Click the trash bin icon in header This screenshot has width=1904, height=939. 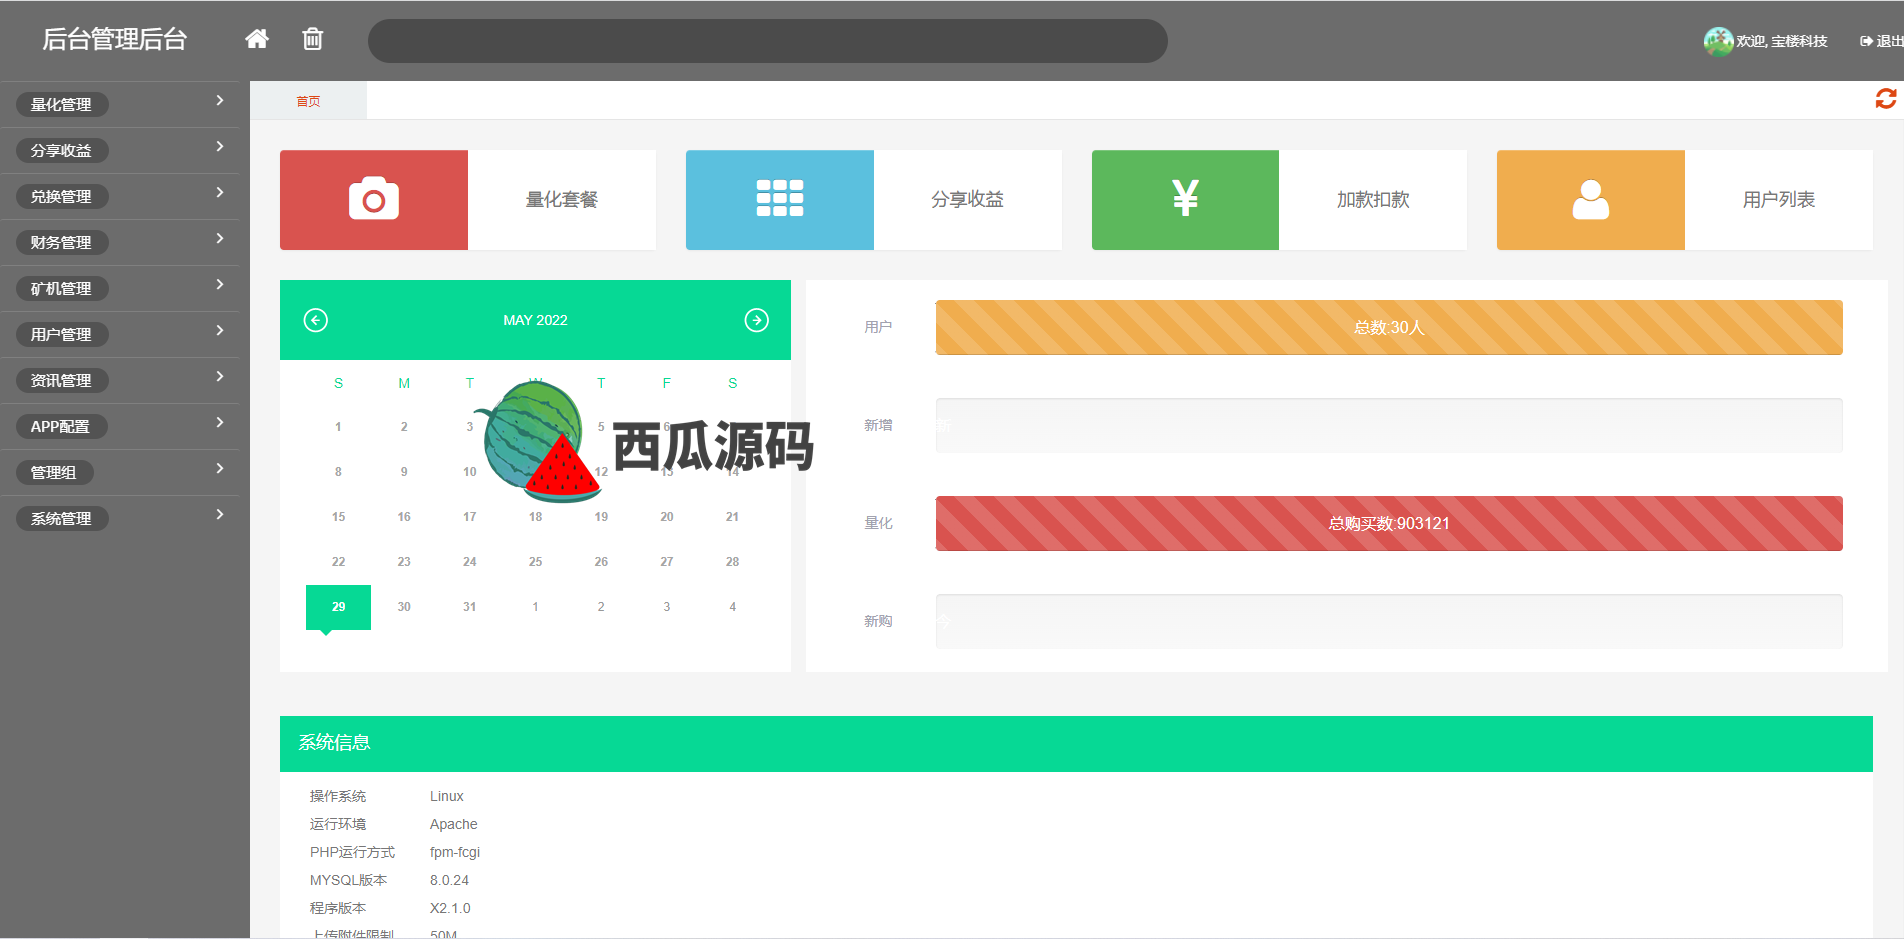[313, 39]
